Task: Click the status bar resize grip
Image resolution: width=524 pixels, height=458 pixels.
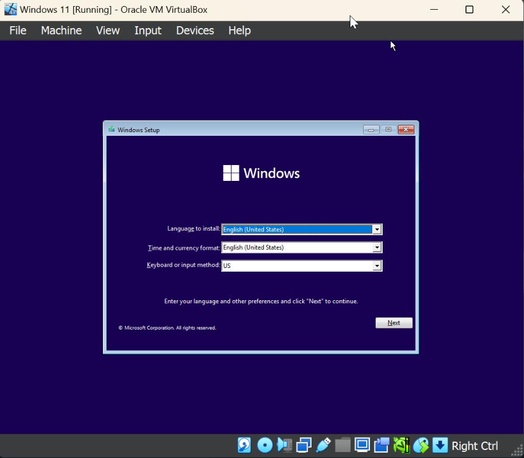Action: [x=518, y=450]
